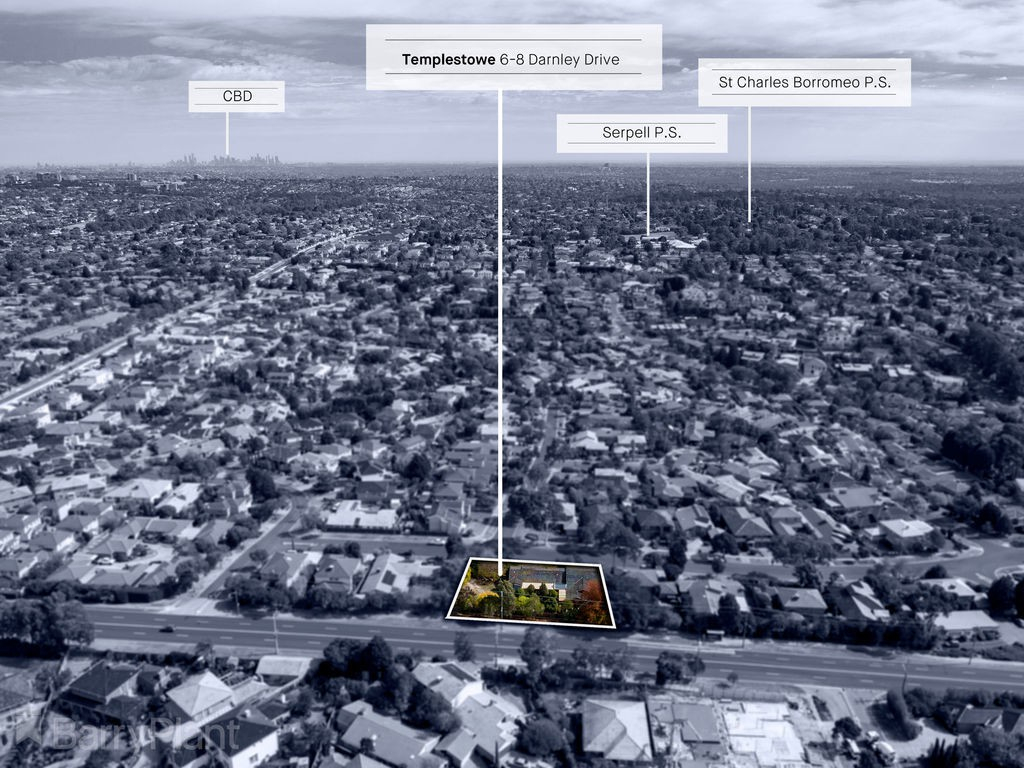Click the city skyline below the CBD label
This screenshot has width=1024, height=768.
pyautogui.click(x=226, y=159)
